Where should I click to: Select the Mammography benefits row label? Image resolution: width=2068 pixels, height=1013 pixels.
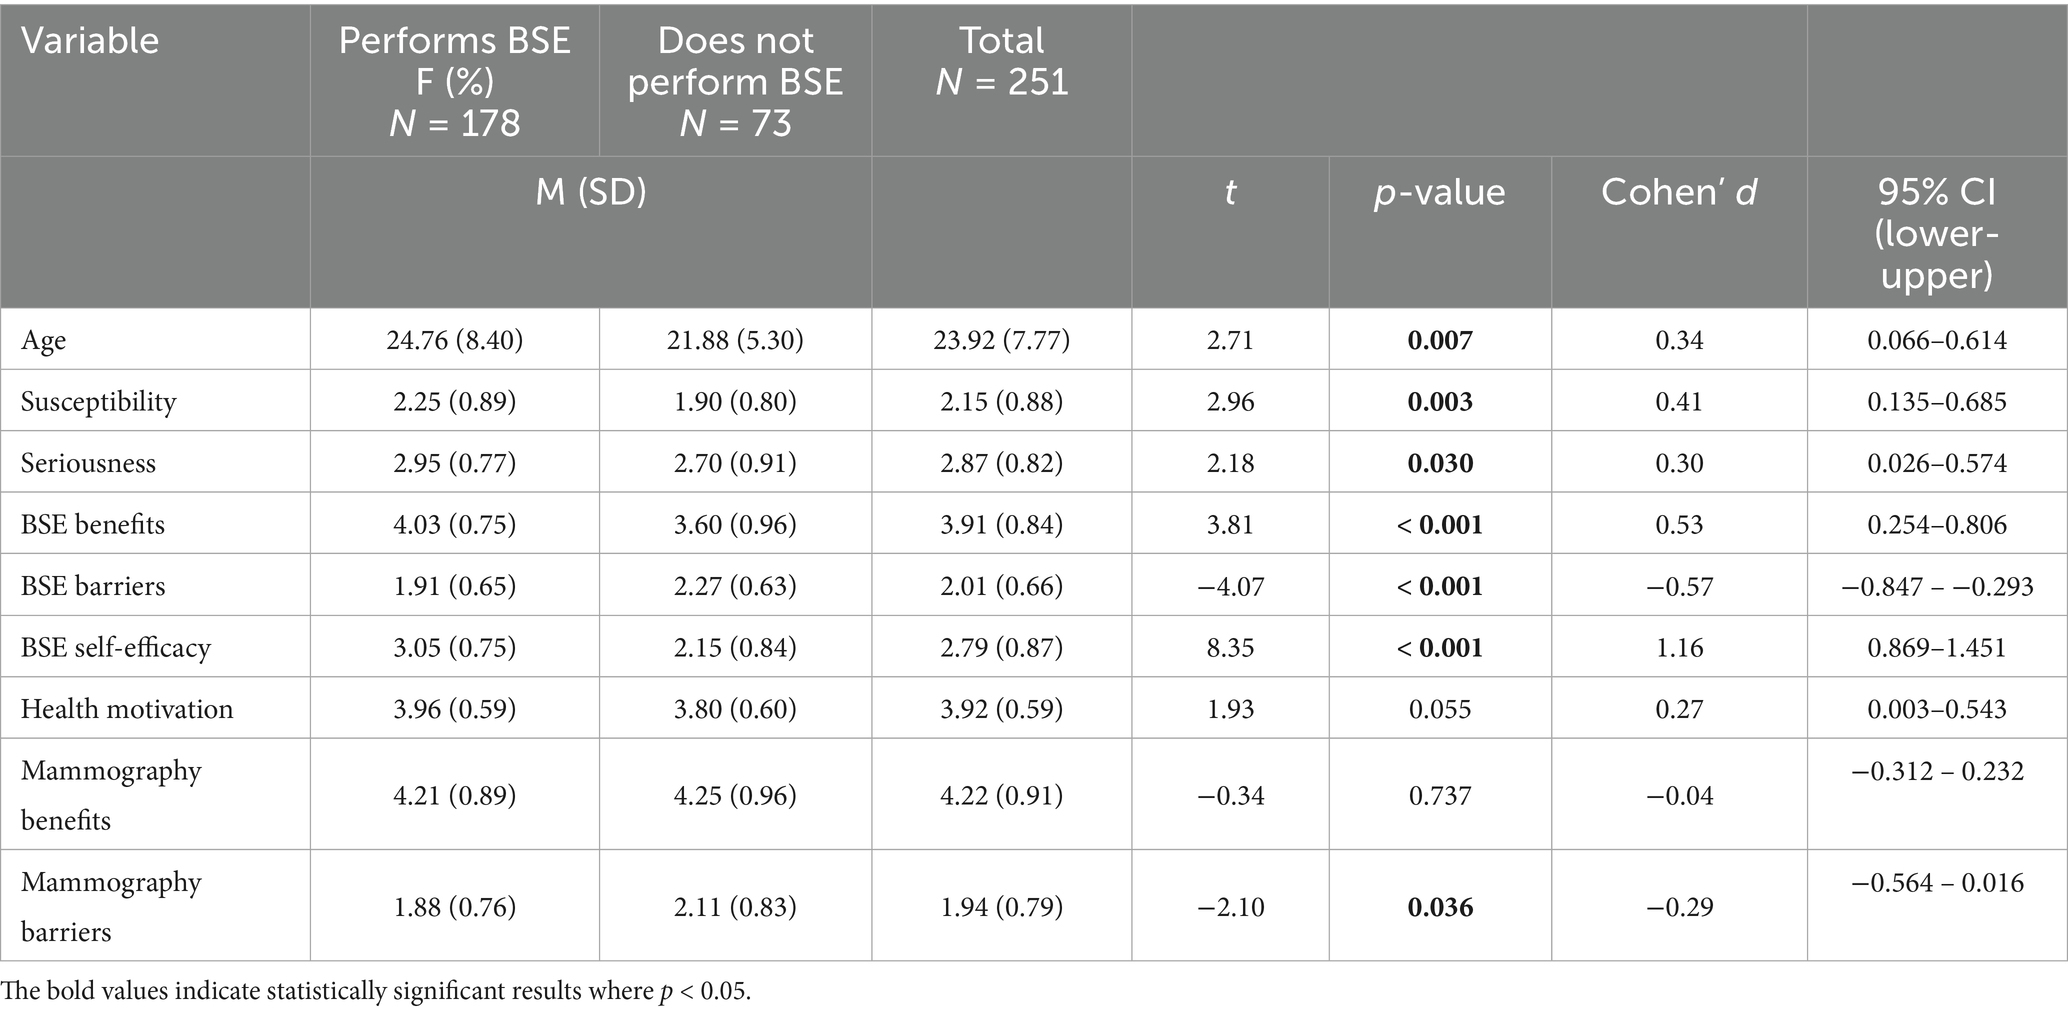[111, 795]
